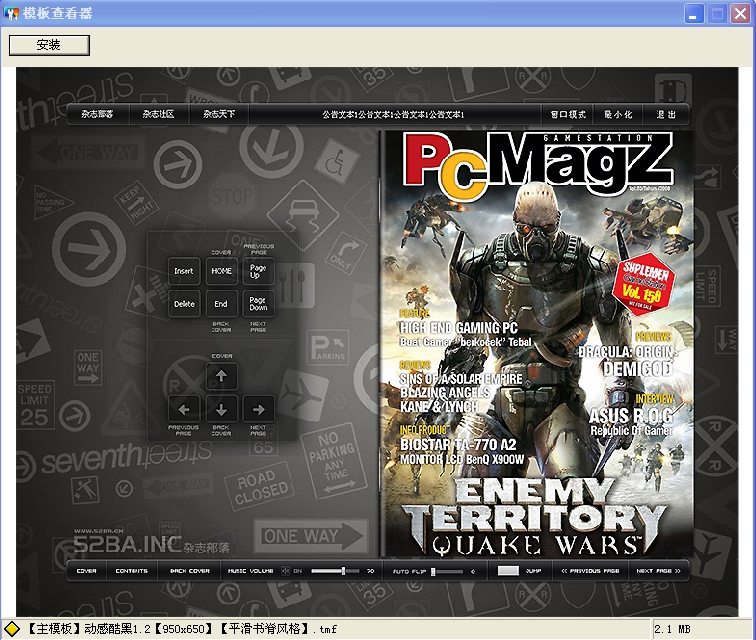The width and height of the screenshot is (756, 640).
Task: Click the 公告文本 announcement text
Action: (393, 115)
